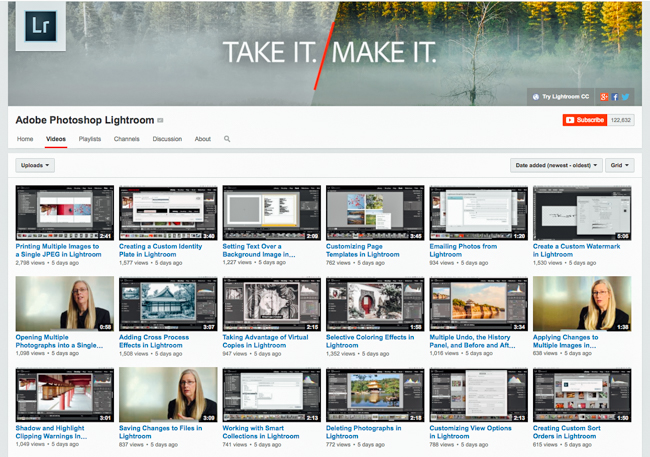Click title Shadow and Highlight Clipping Warnings

[51, 432]
